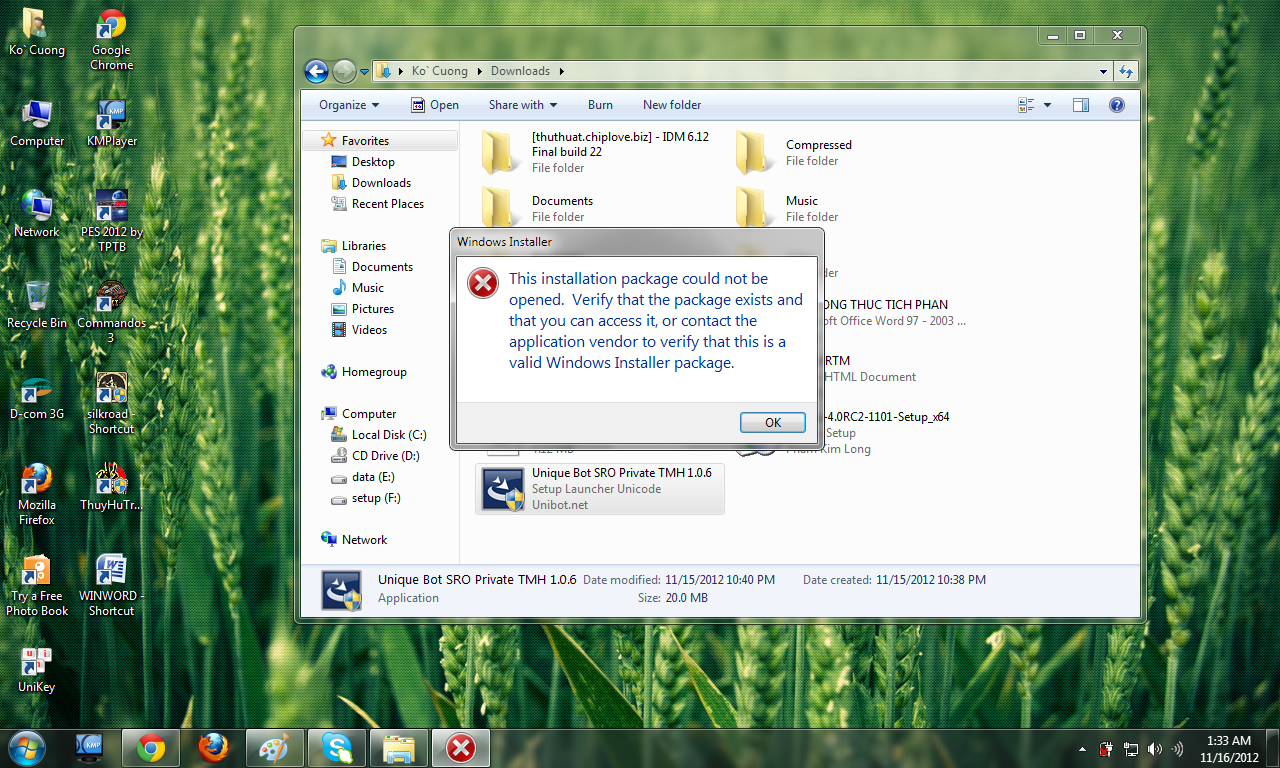Refresh the Downloads folder address bar
The height and width of the screenshot is (768, 1280).
coord(1126,71)
